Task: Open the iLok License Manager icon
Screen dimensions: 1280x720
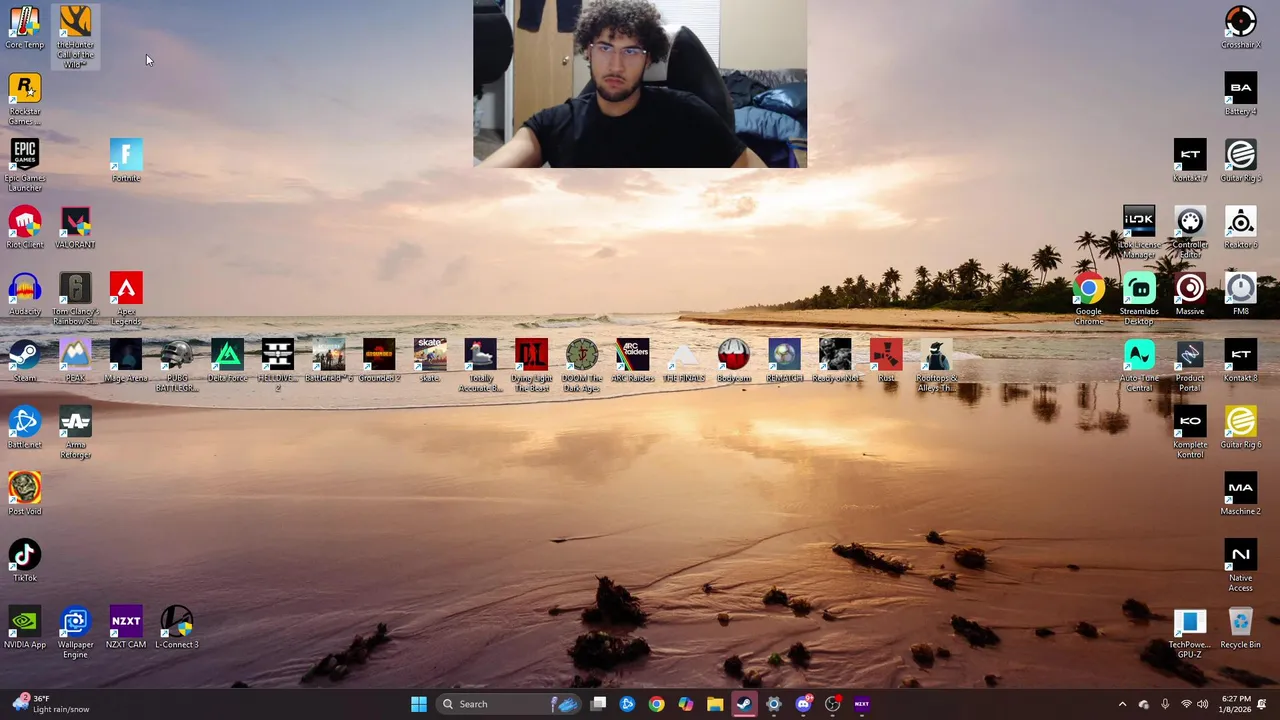Action: click(1139, 233)
